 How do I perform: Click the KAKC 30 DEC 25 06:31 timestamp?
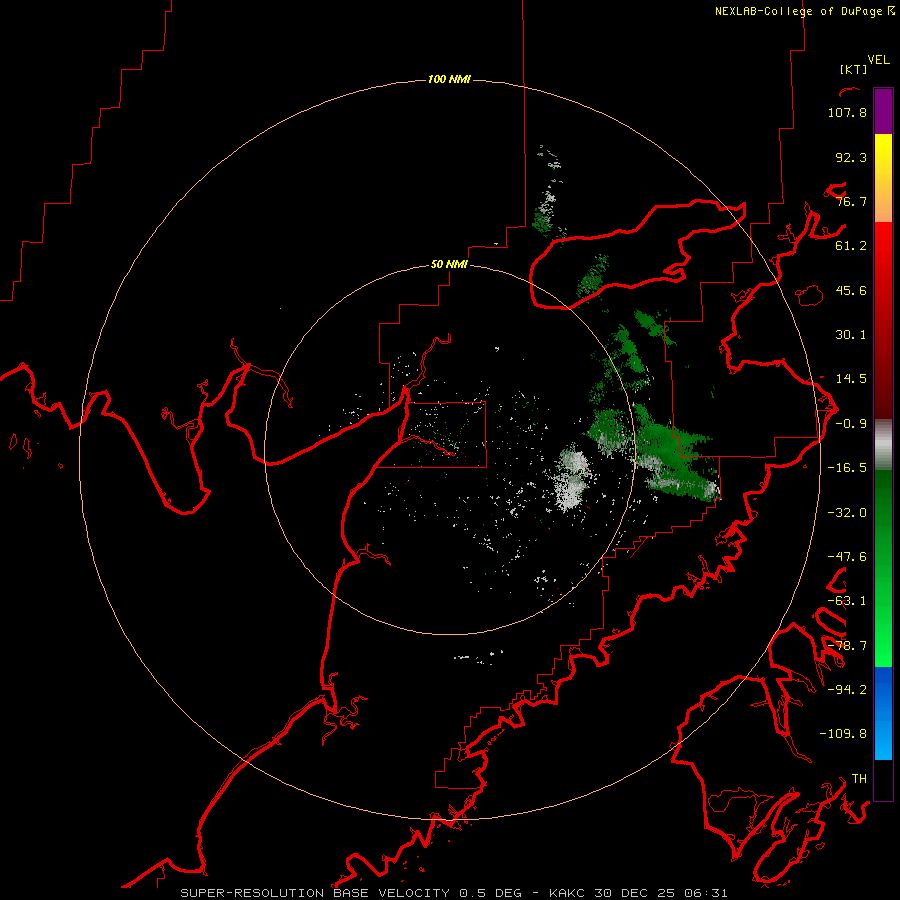638,893
